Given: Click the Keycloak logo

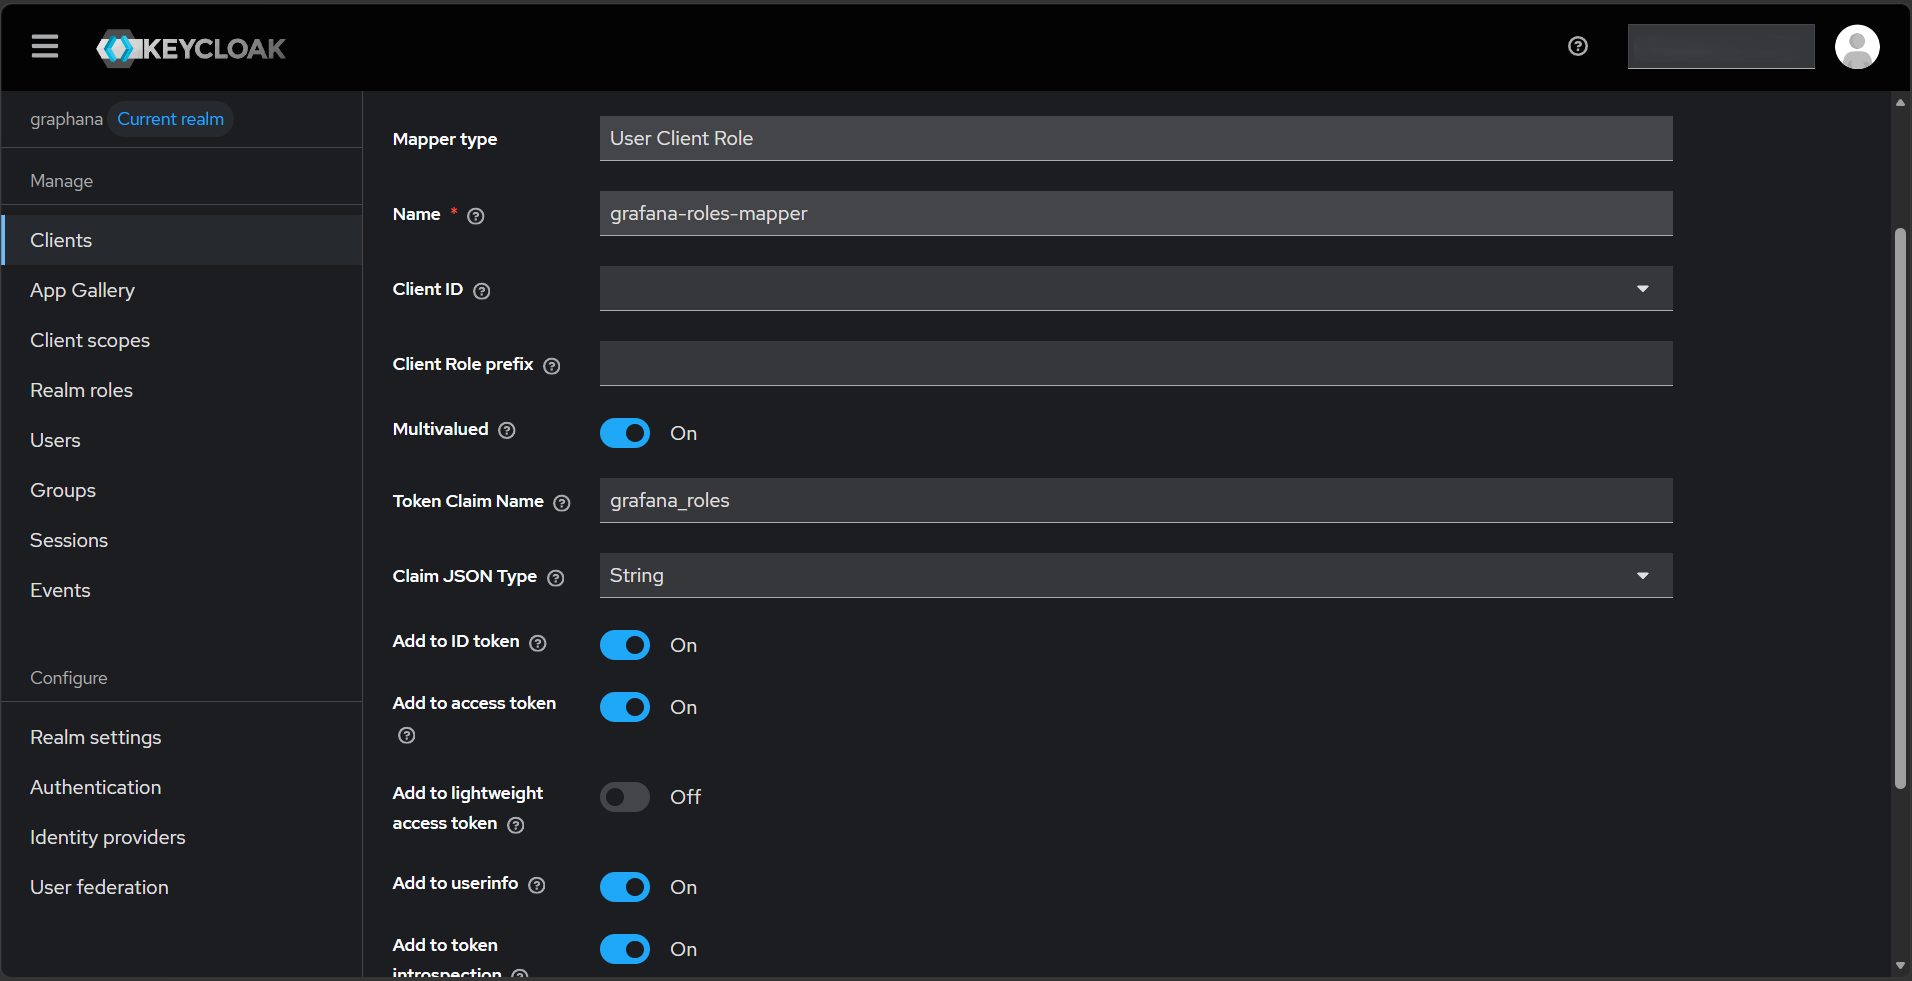Looking at the screenshot, I should coord(191,48).
